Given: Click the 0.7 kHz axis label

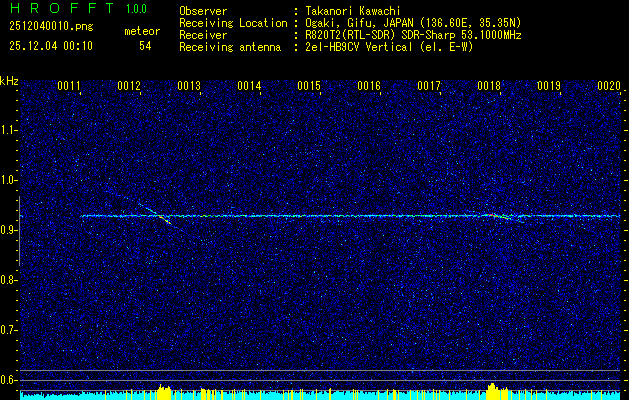Looking at the screenshot, I should [8, 330].
